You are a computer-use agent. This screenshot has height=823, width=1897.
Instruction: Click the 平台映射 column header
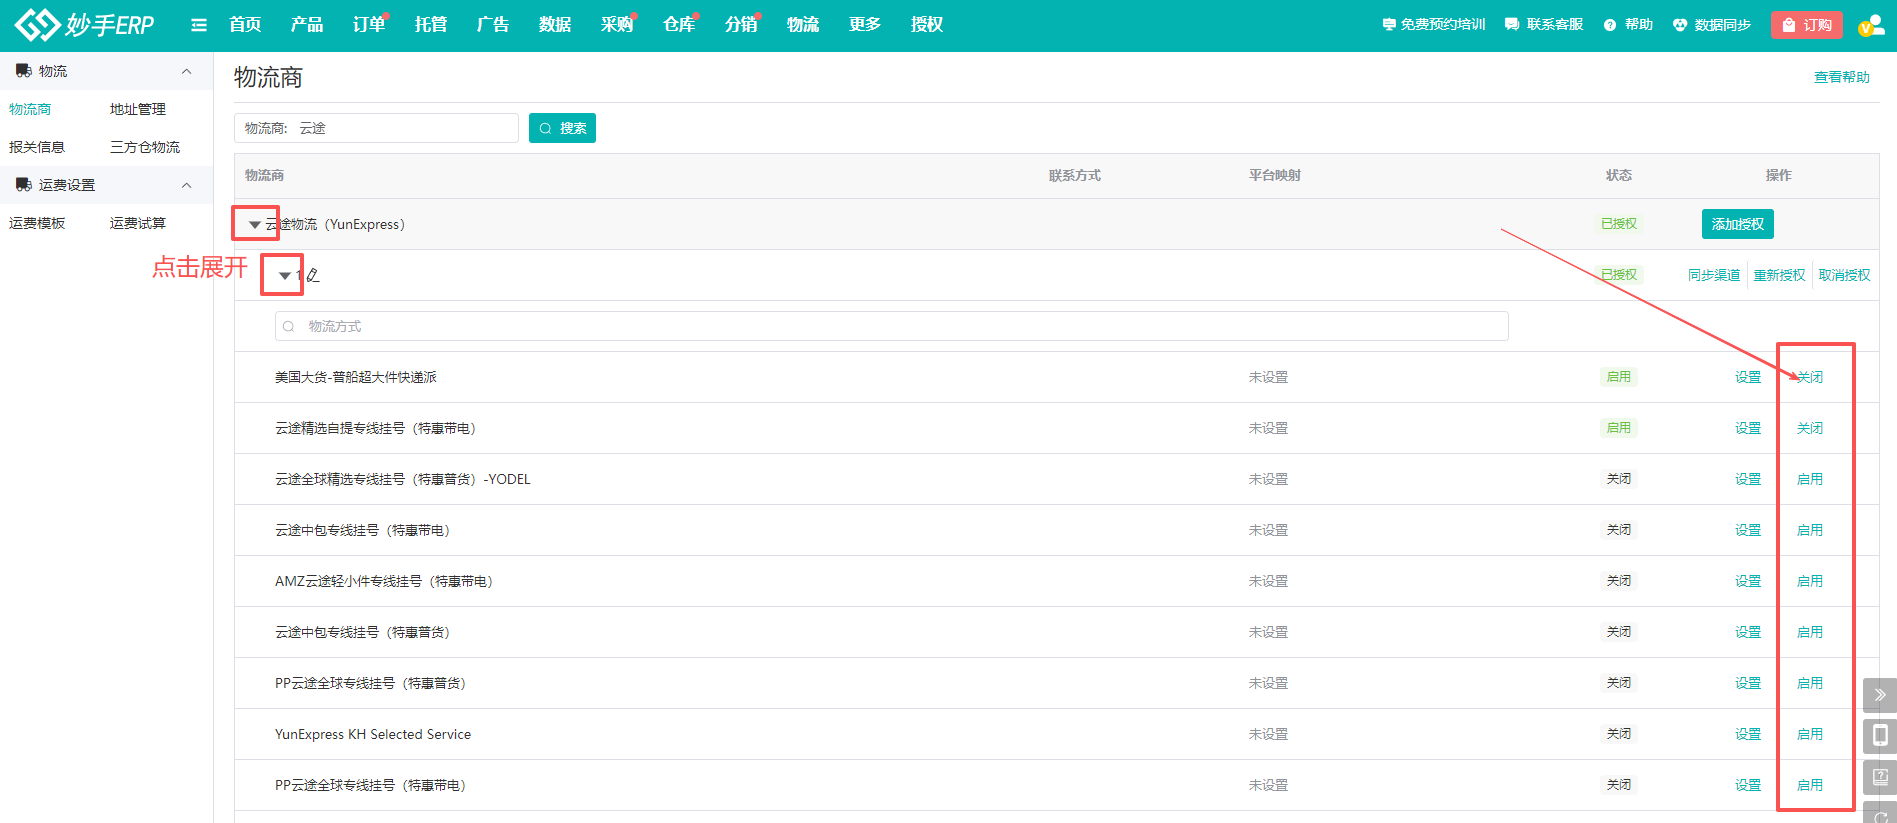(1275, 175)
